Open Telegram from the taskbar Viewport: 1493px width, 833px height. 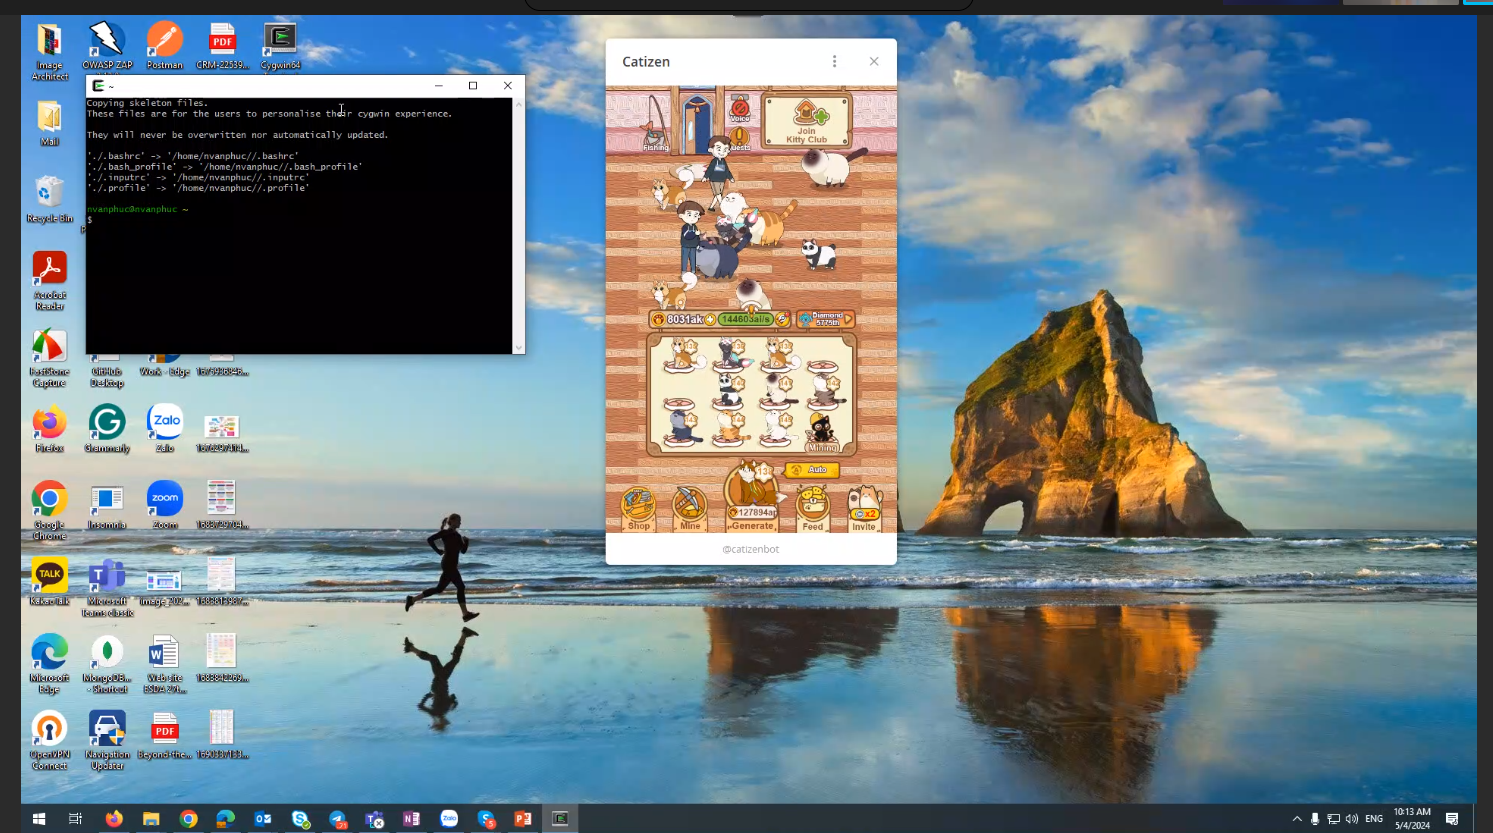(338, 818)
